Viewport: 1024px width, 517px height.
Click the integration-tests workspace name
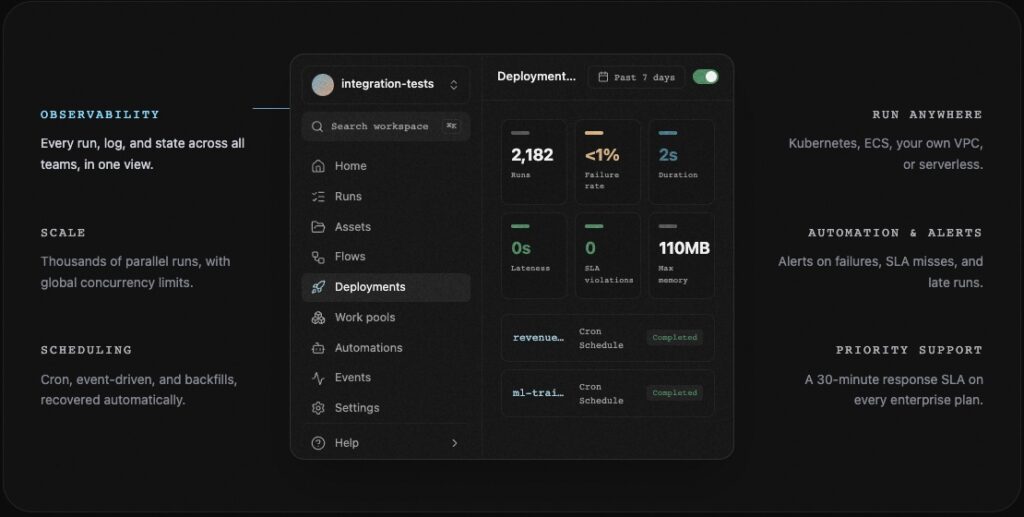point(387,84)
